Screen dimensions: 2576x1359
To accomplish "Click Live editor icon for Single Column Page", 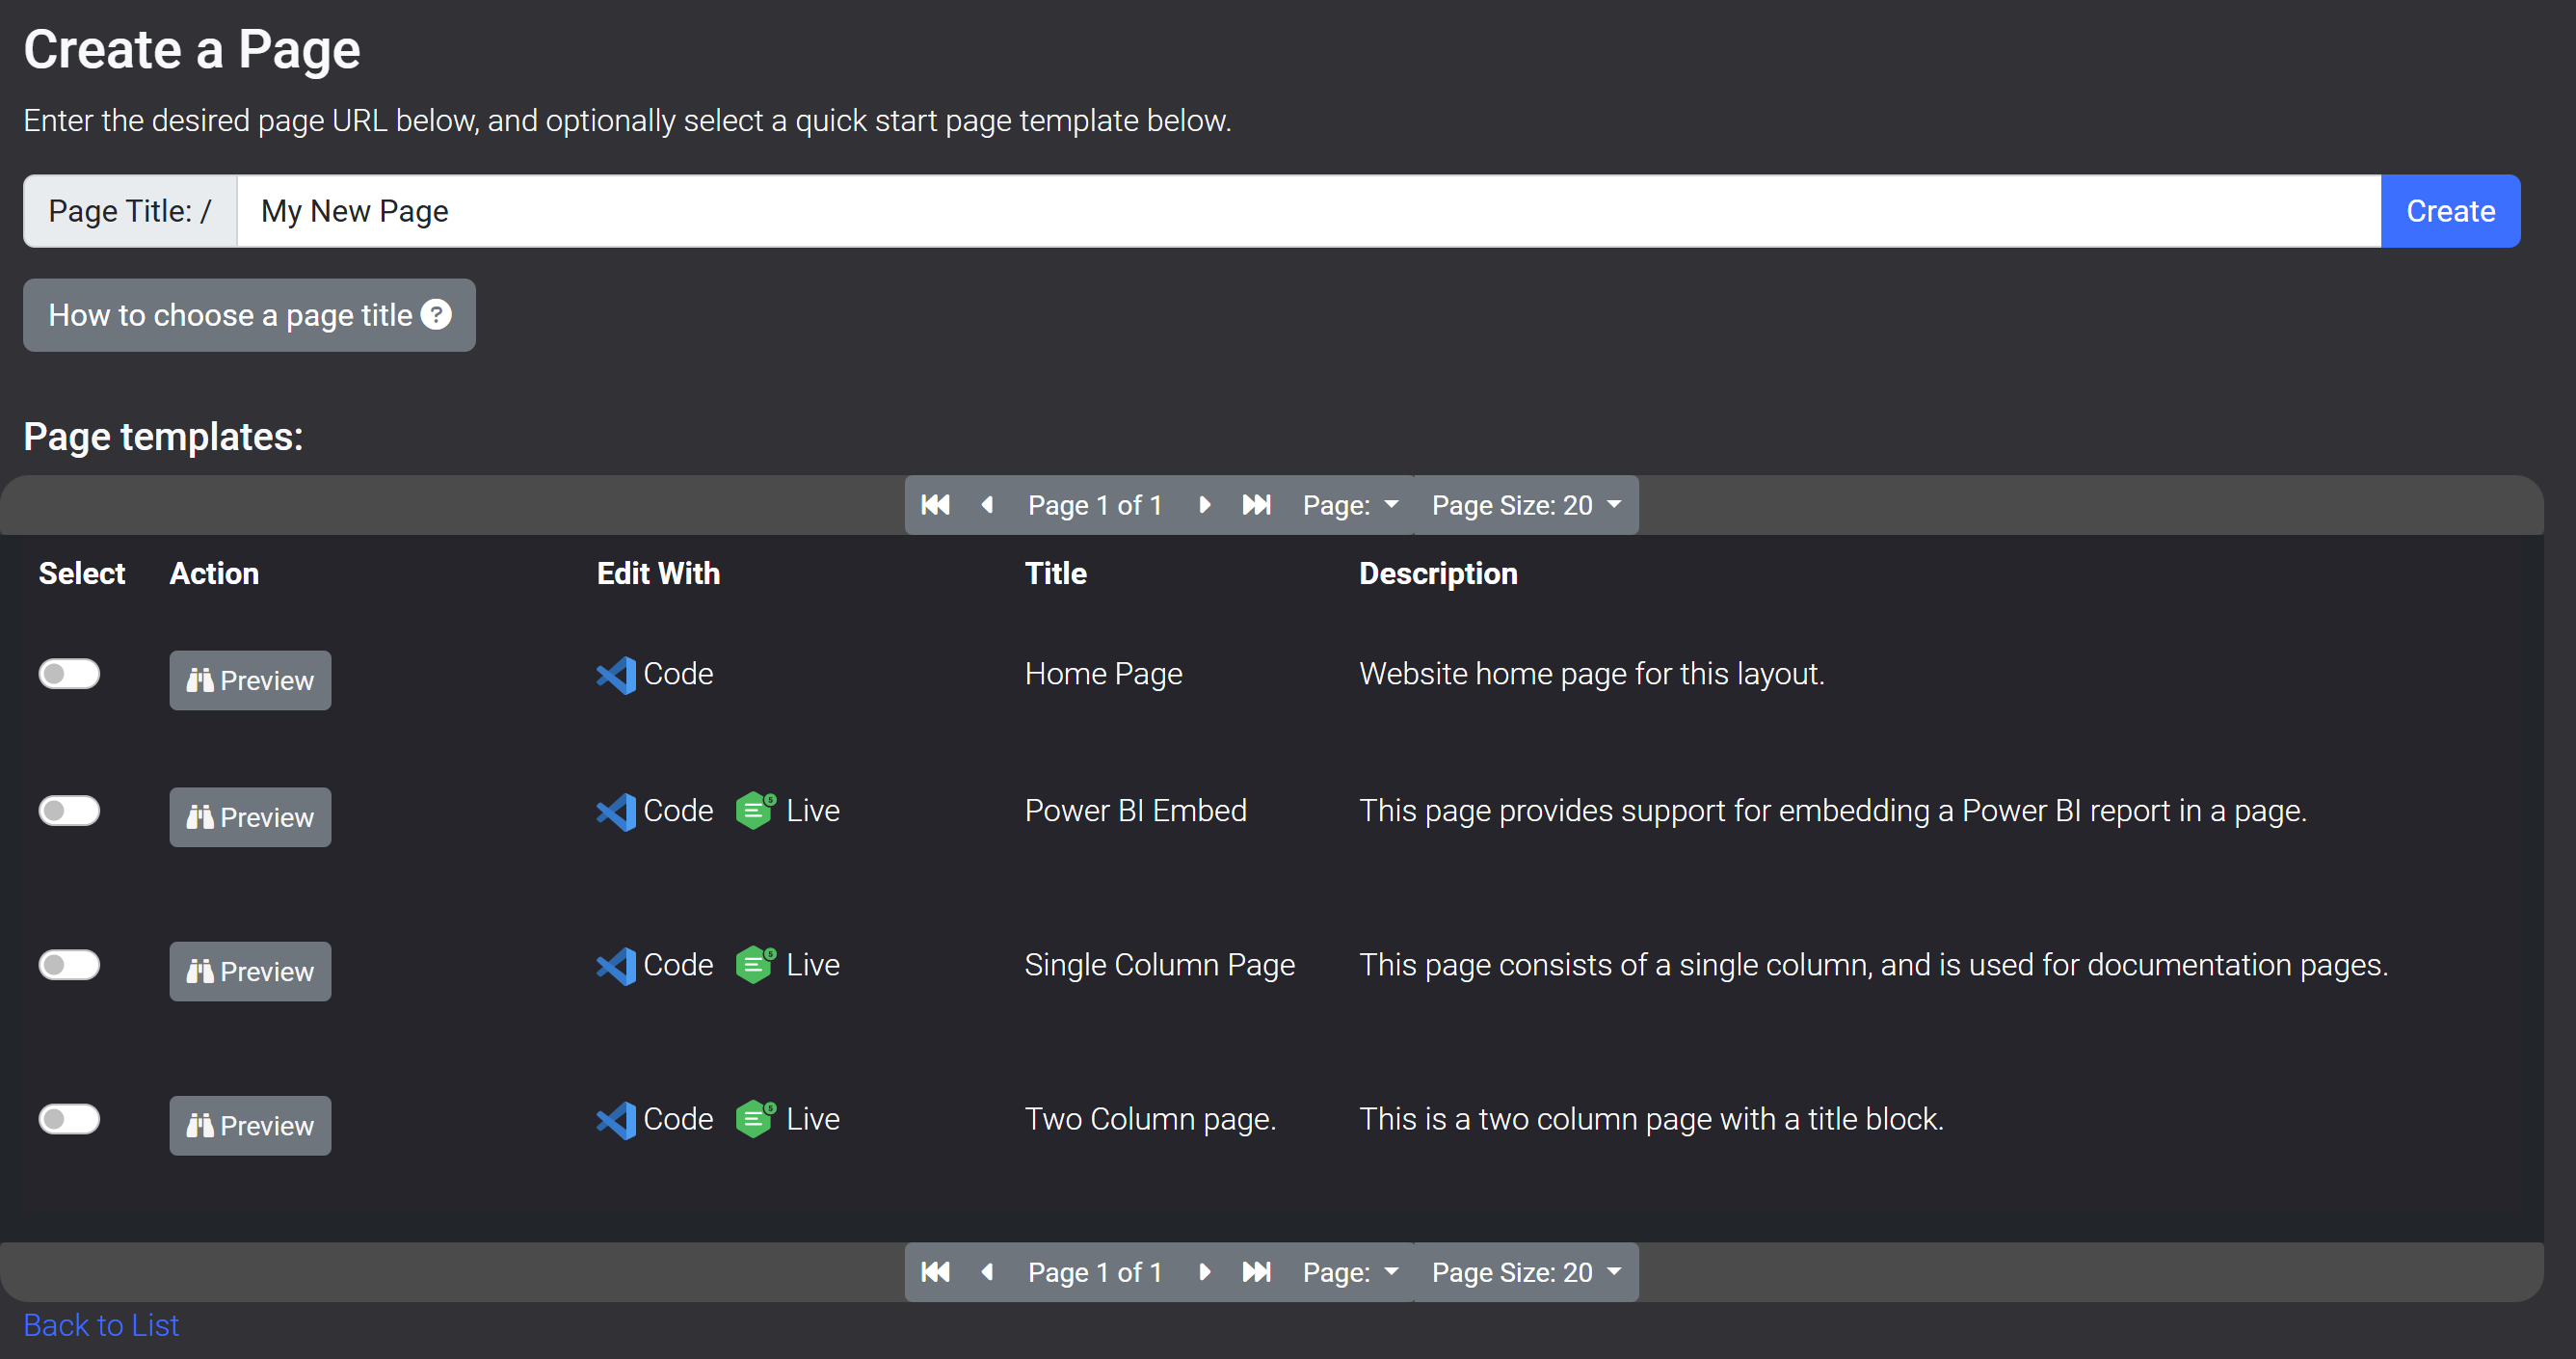I will pos(756,965).
